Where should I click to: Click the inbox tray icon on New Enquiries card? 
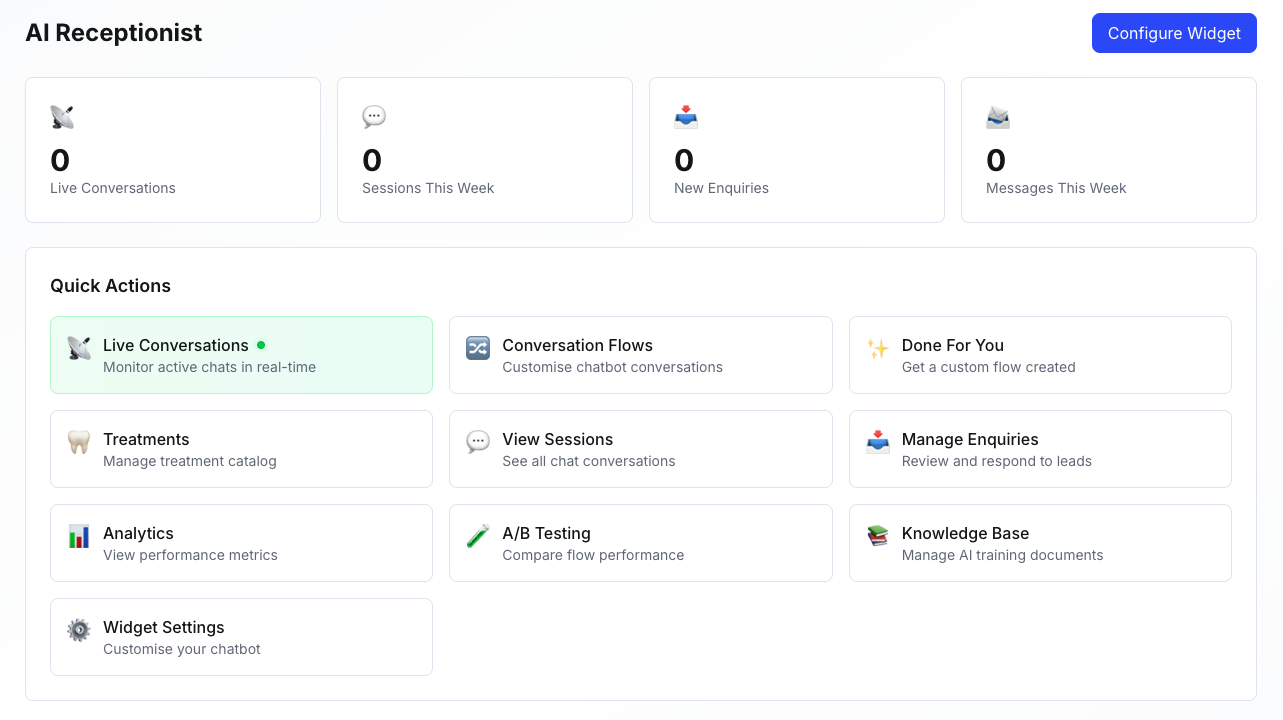(685, 116)
